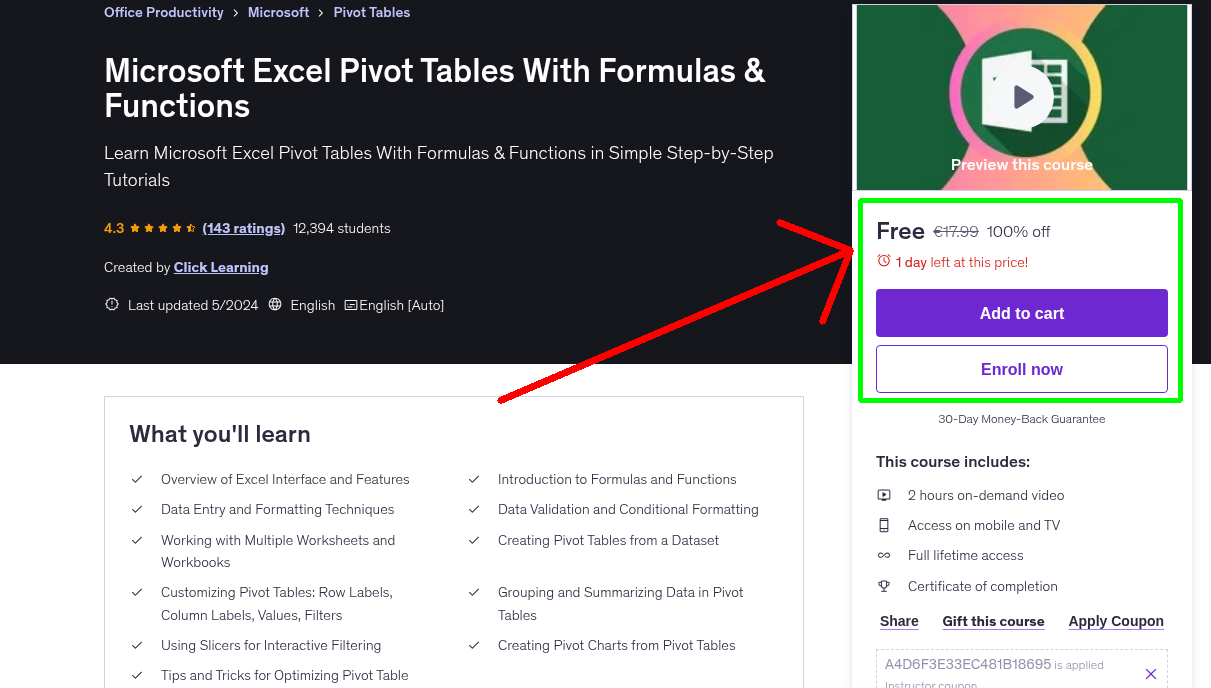
Task: Click Apply Coupon
Action: pos(1116,621)
